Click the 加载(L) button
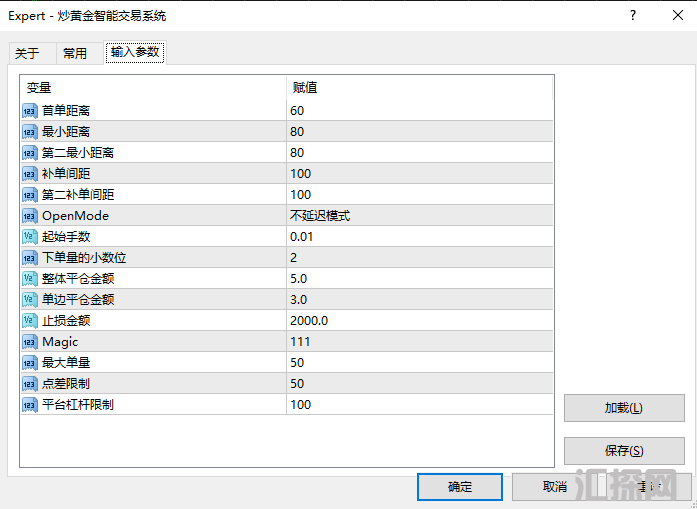Screen dimensions: 697x509 pos(624,408)
